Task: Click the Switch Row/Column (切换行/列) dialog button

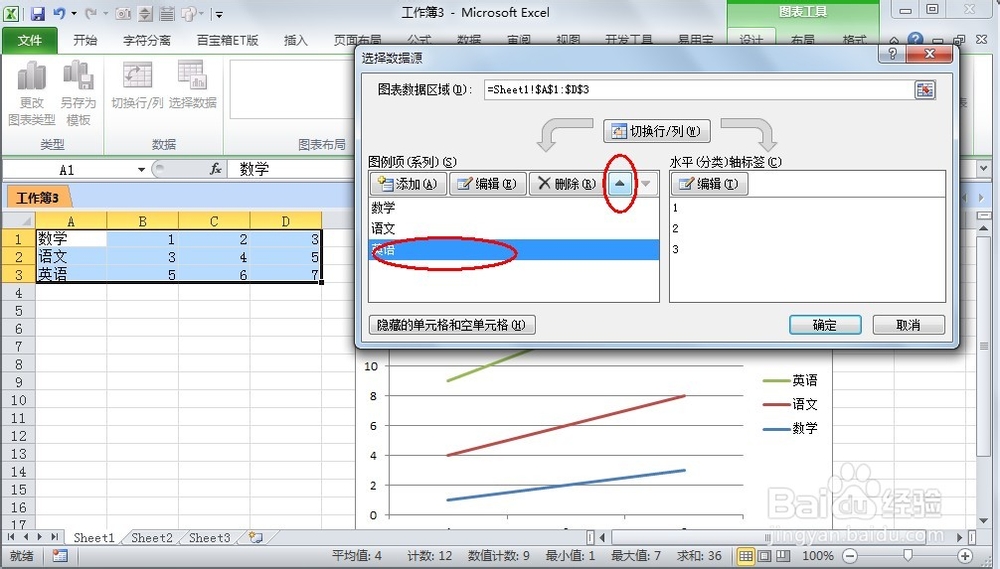Action: click(656, 131)
